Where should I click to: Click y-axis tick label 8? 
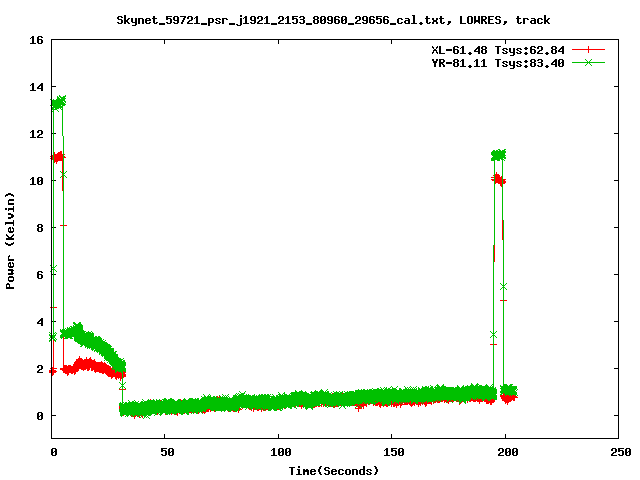coord(40,228)
